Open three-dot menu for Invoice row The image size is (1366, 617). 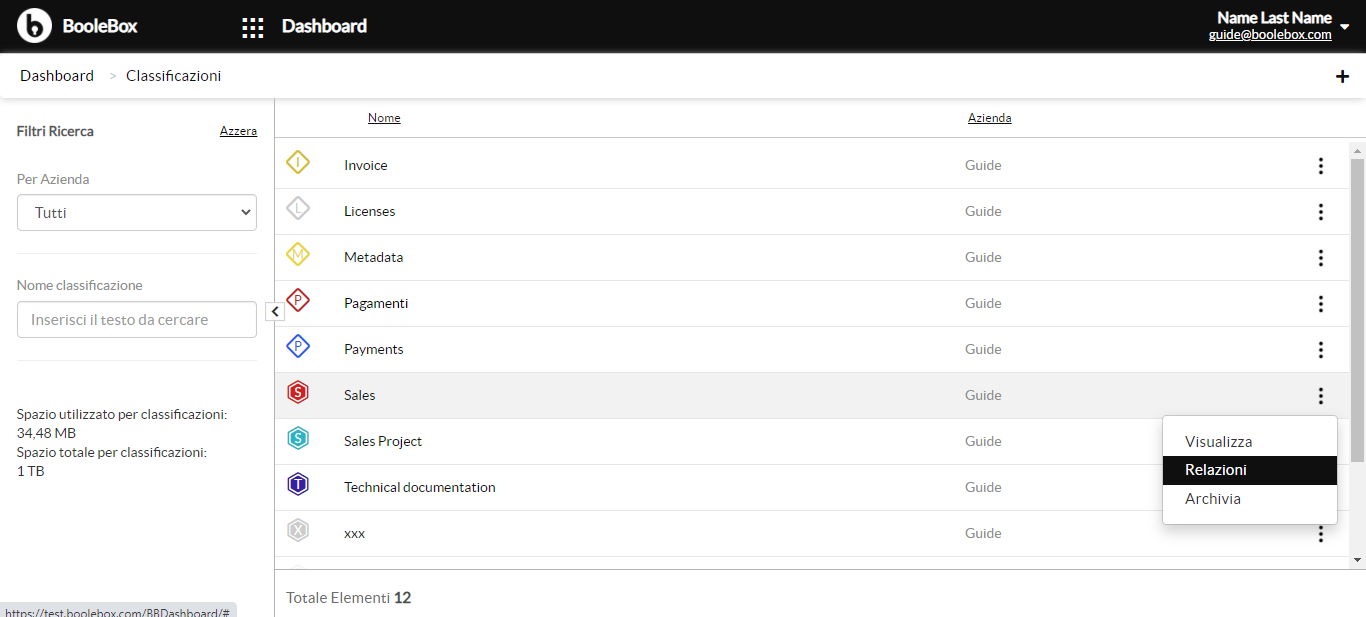point(1321,166)
